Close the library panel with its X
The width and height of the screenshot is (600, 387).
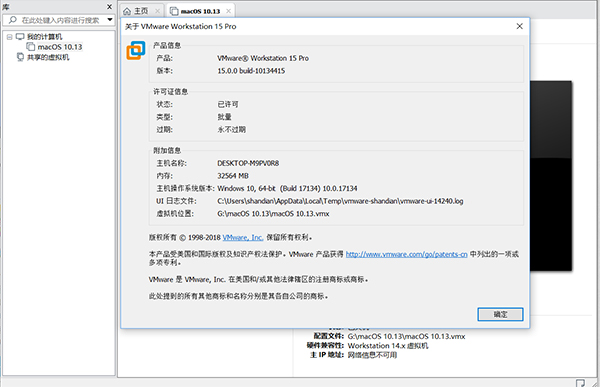click(109, 7)
